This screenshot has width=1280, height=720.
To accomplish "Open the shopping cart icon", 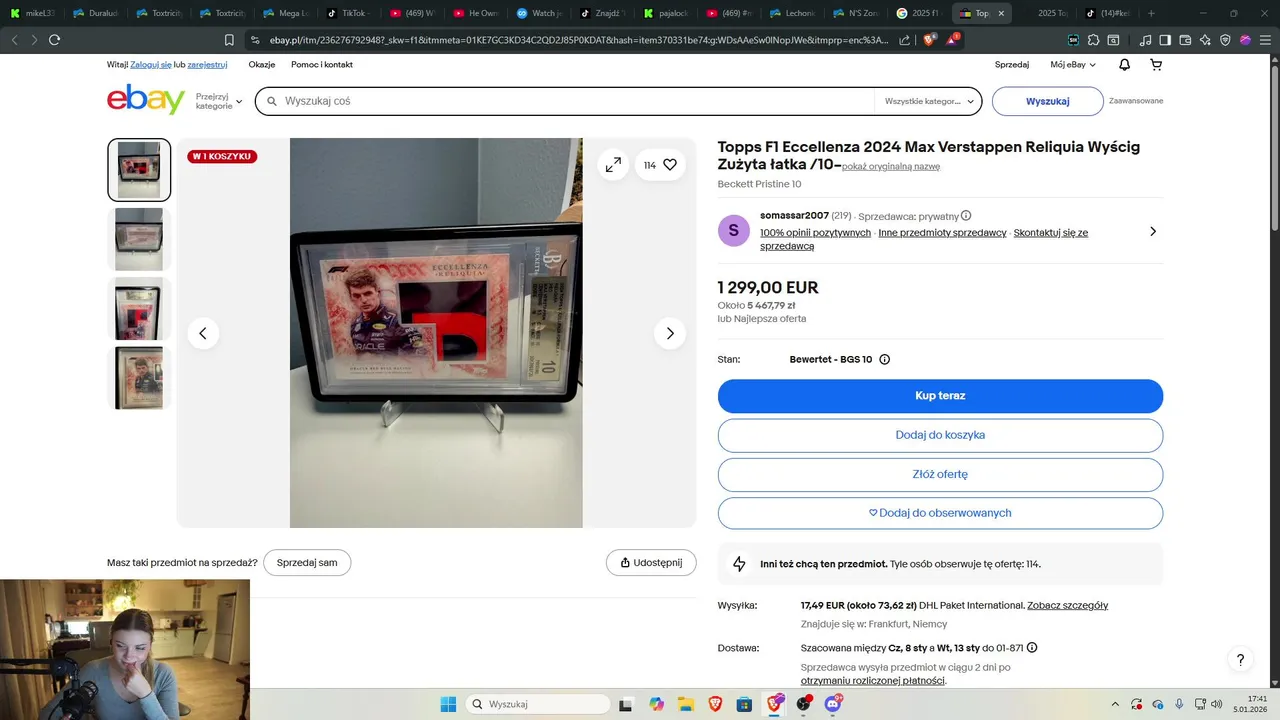I will tap(1156, 64).
